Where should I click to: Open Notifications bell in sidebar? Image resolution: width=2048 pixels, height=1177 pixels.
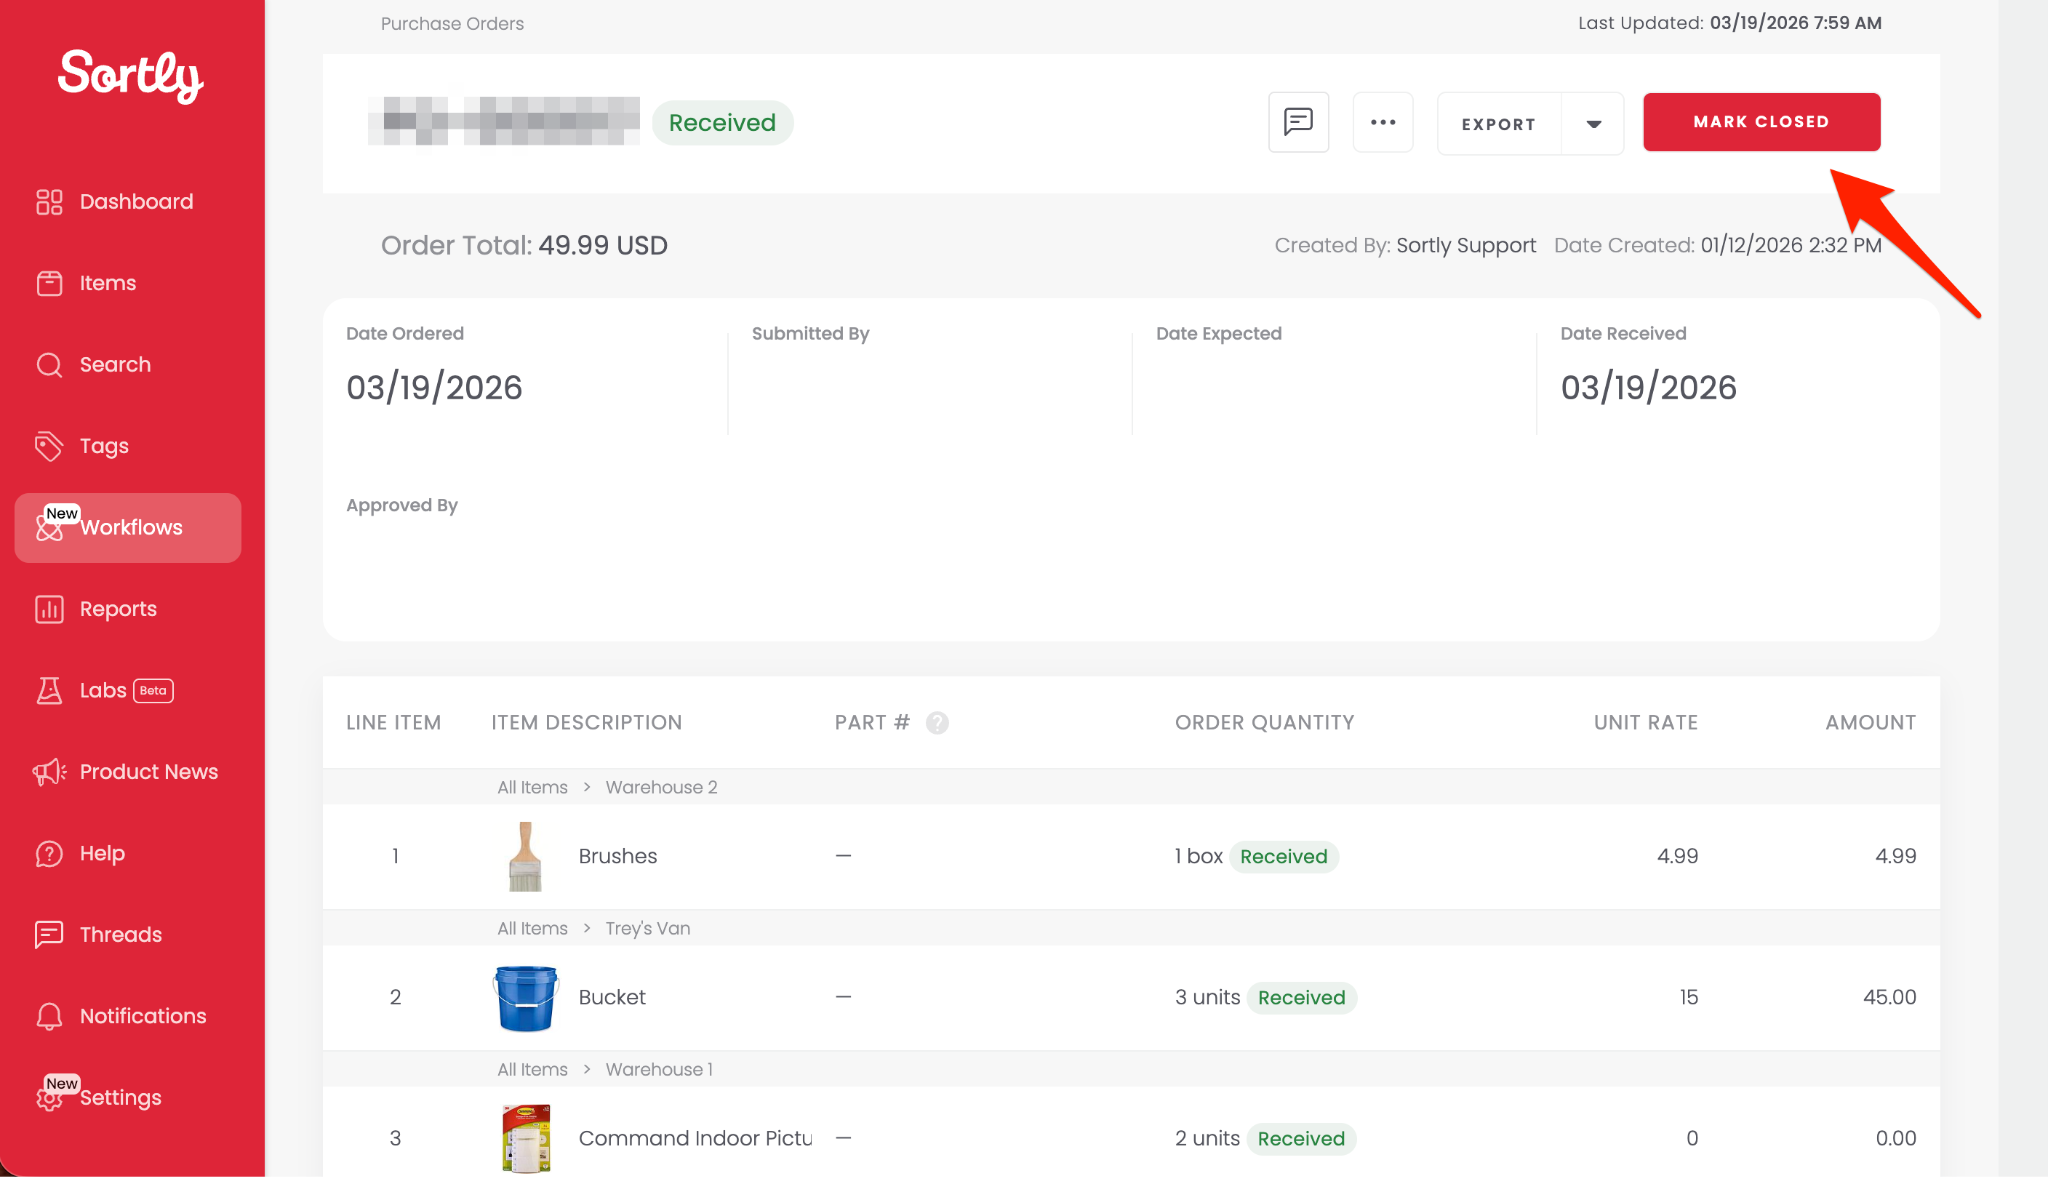(x=142, y=1016)
